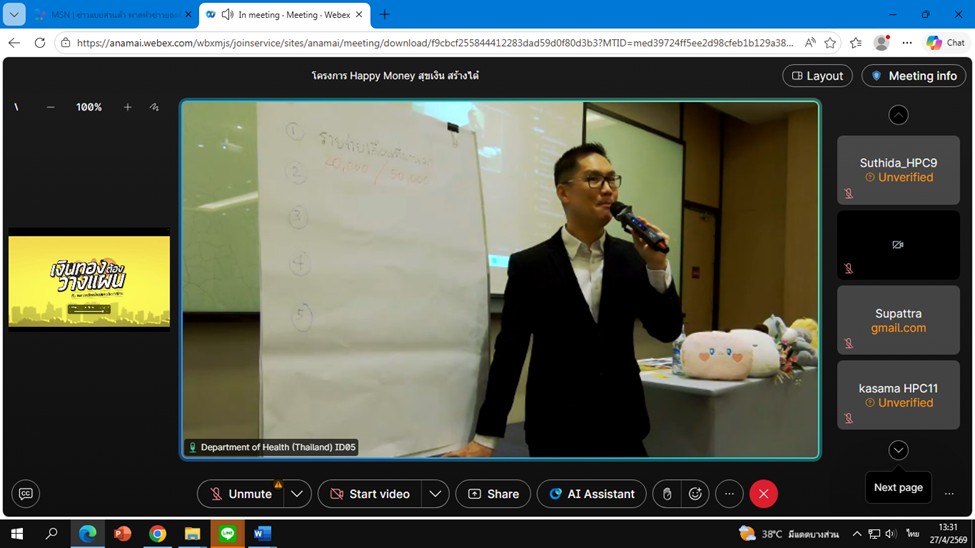975x548 pixels.
Task: Switch to the MSN browser tab
Action: click(x=110, y=15)
